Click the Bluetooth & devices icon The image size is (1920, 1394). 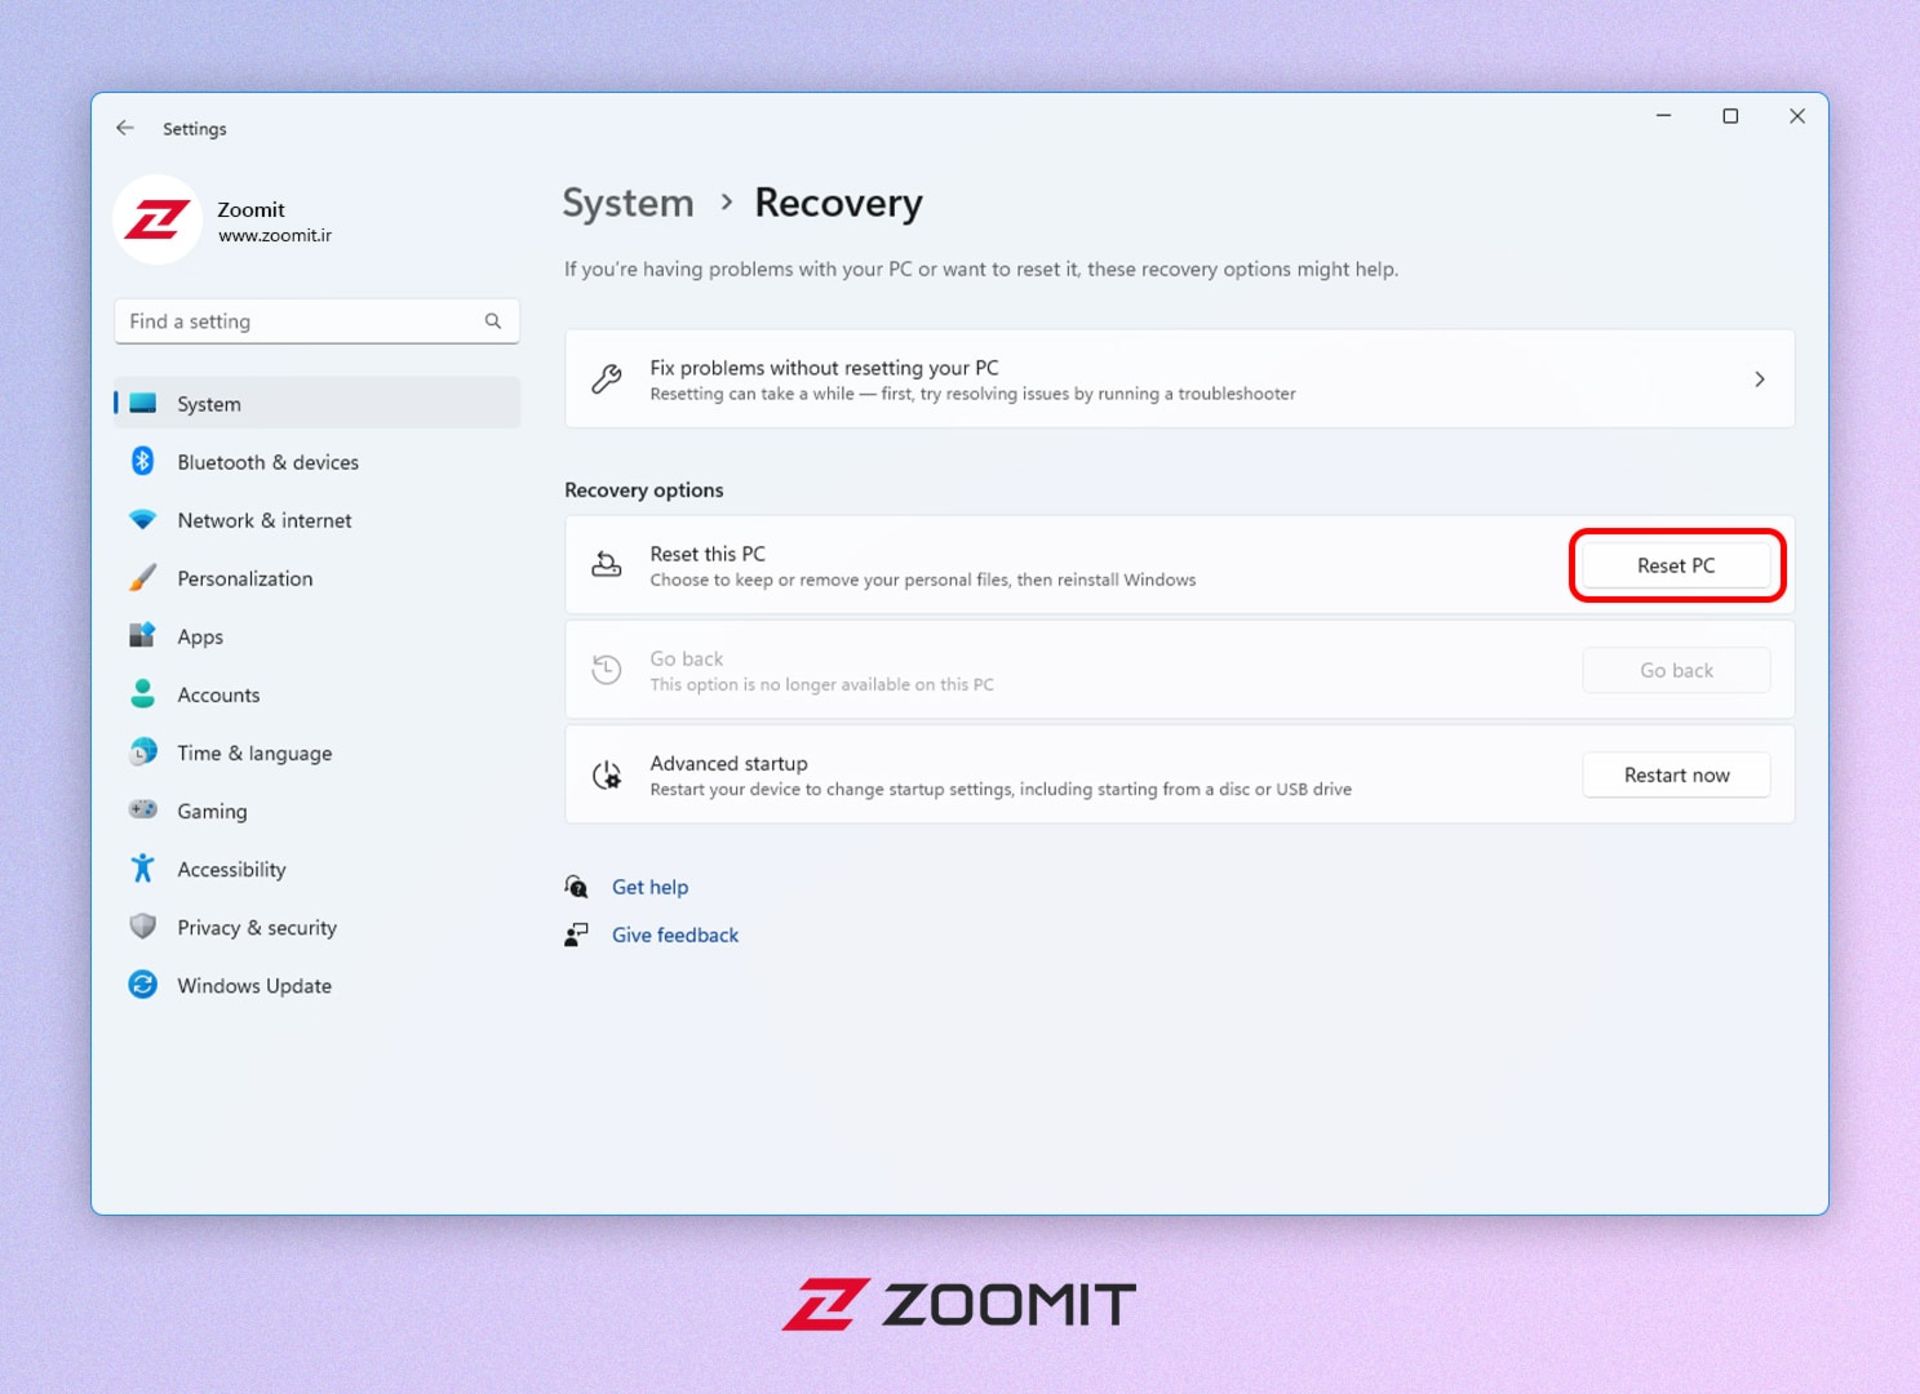click(143, 461)
